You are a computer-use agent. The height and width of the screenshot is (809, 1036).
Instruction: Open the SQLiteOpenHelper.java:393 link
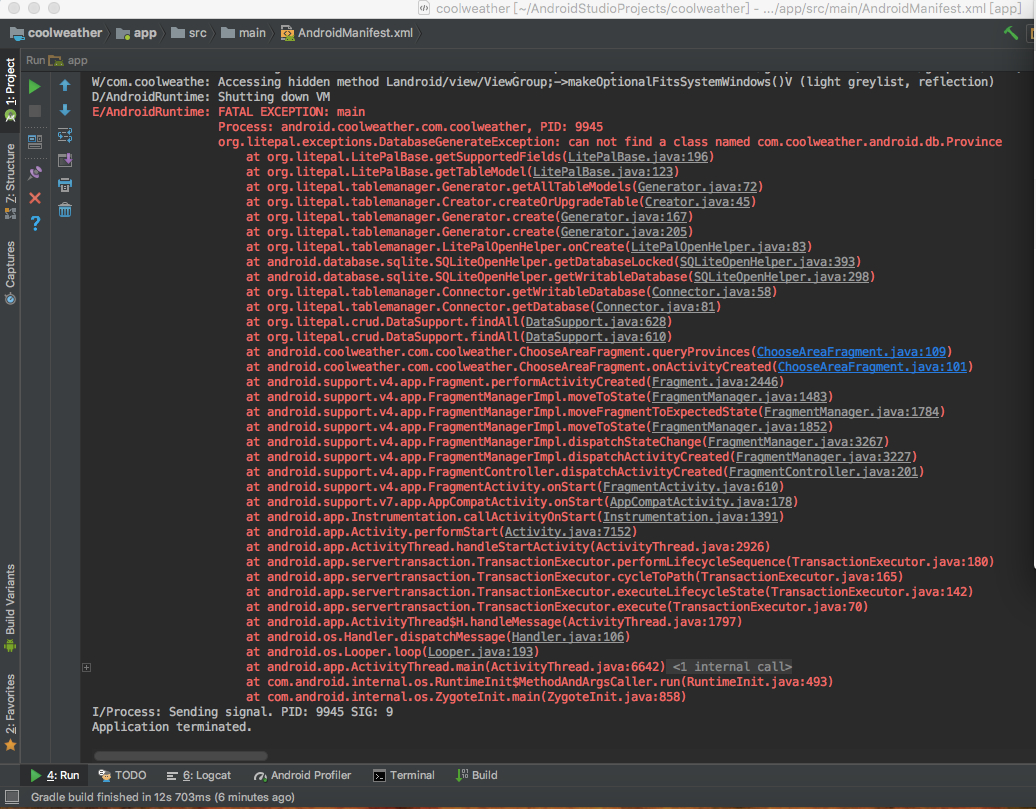[767, 262]
